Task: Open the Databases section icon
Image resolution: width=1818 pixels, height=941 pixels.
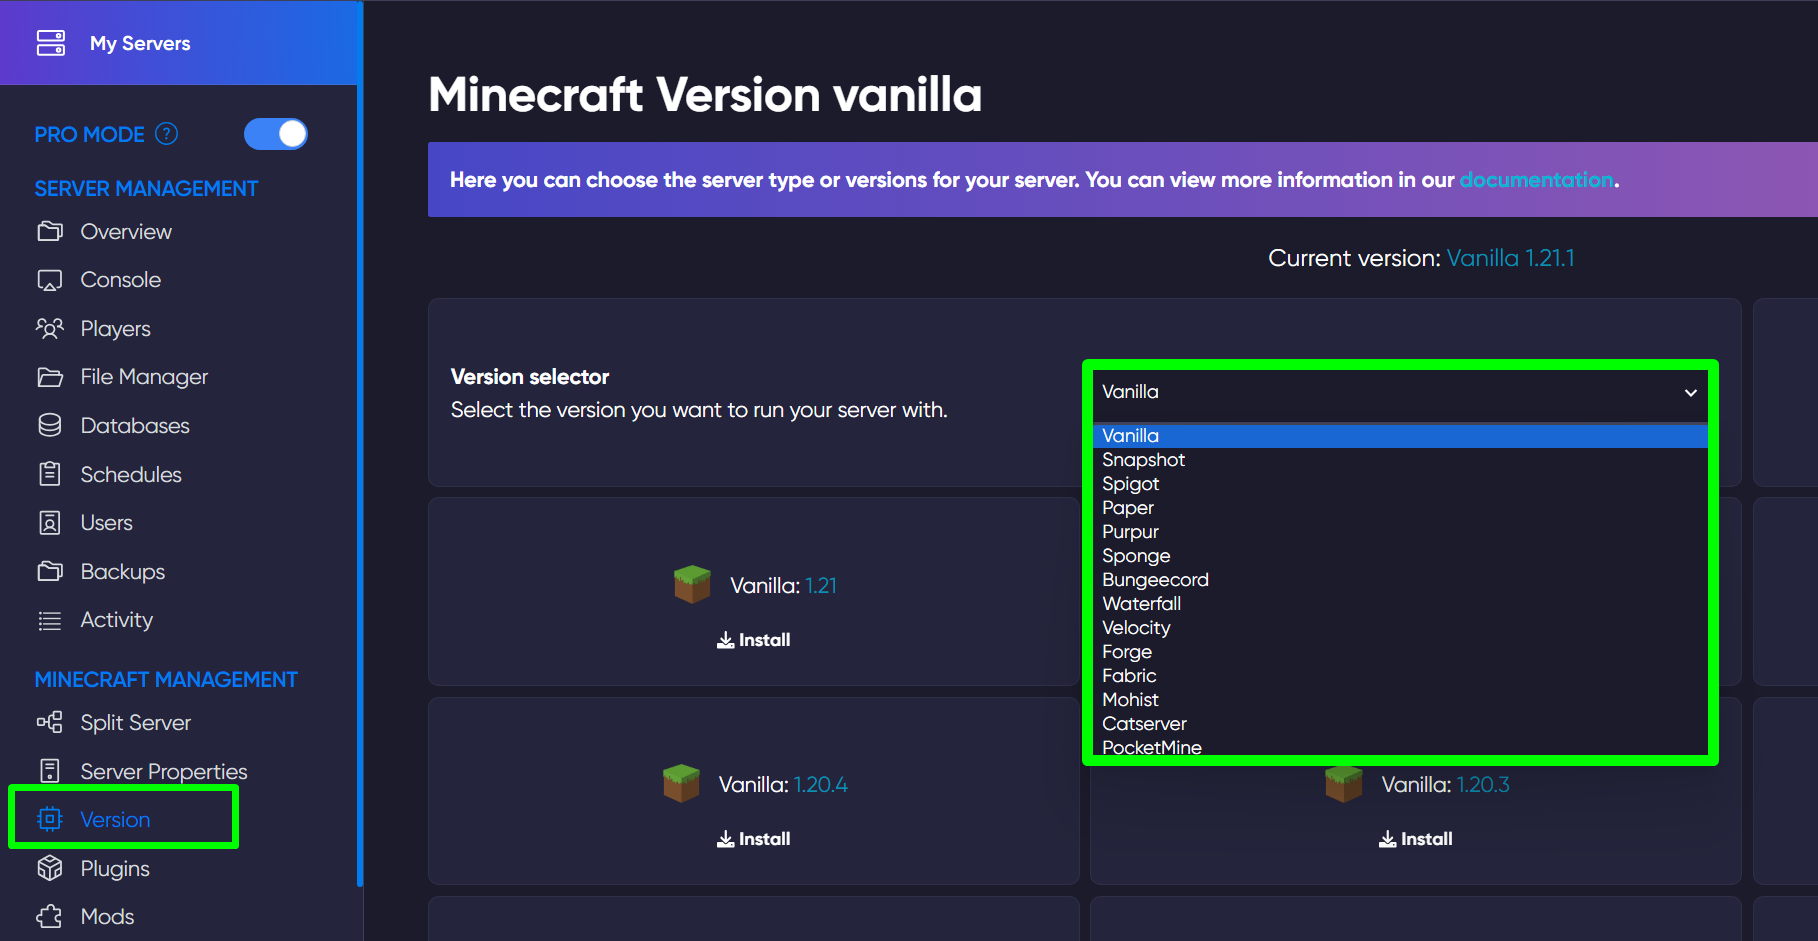Action: [50, 425]
